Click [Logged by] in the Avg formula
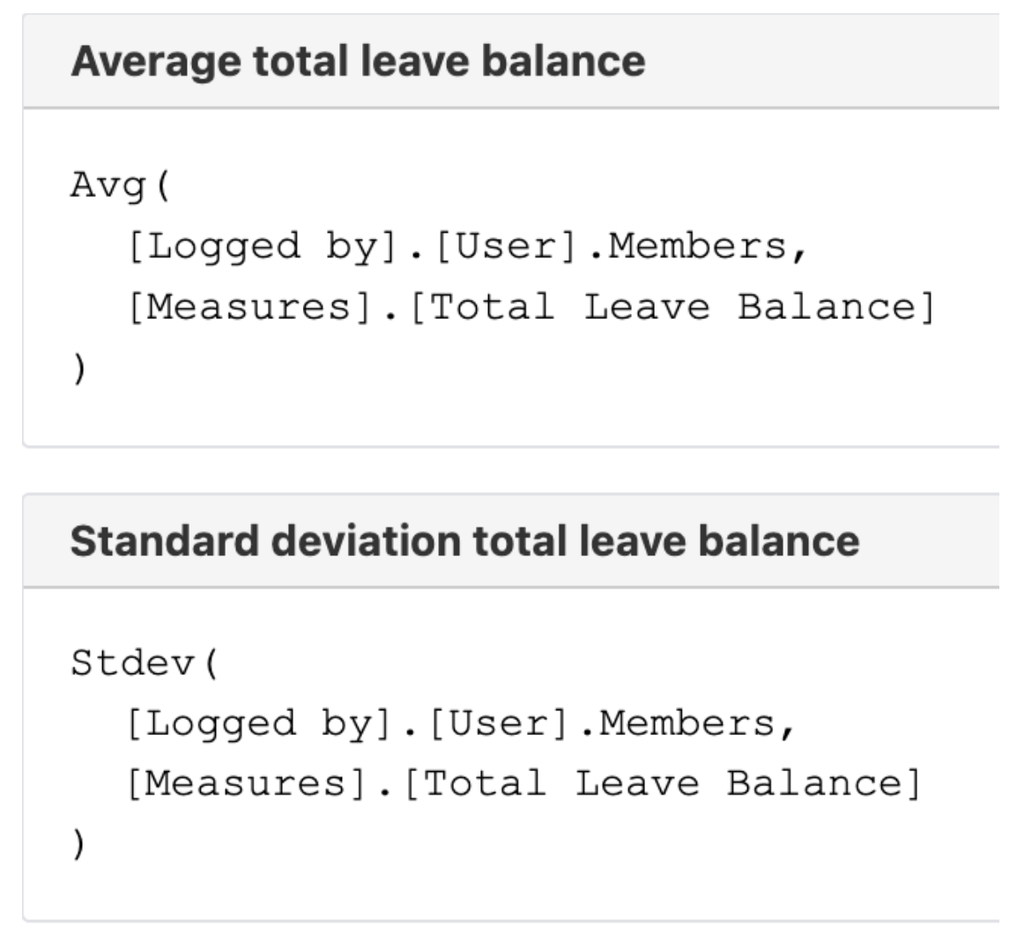The image size is (1024, 943). pyautogui.click(x=264, y=248)
